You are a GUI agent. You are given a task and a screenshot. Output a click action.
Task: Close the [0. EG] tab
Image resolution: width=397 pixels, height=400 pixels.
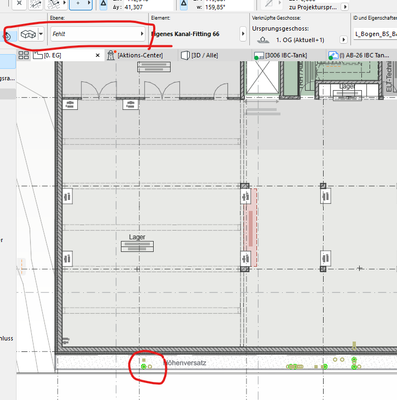98,55
